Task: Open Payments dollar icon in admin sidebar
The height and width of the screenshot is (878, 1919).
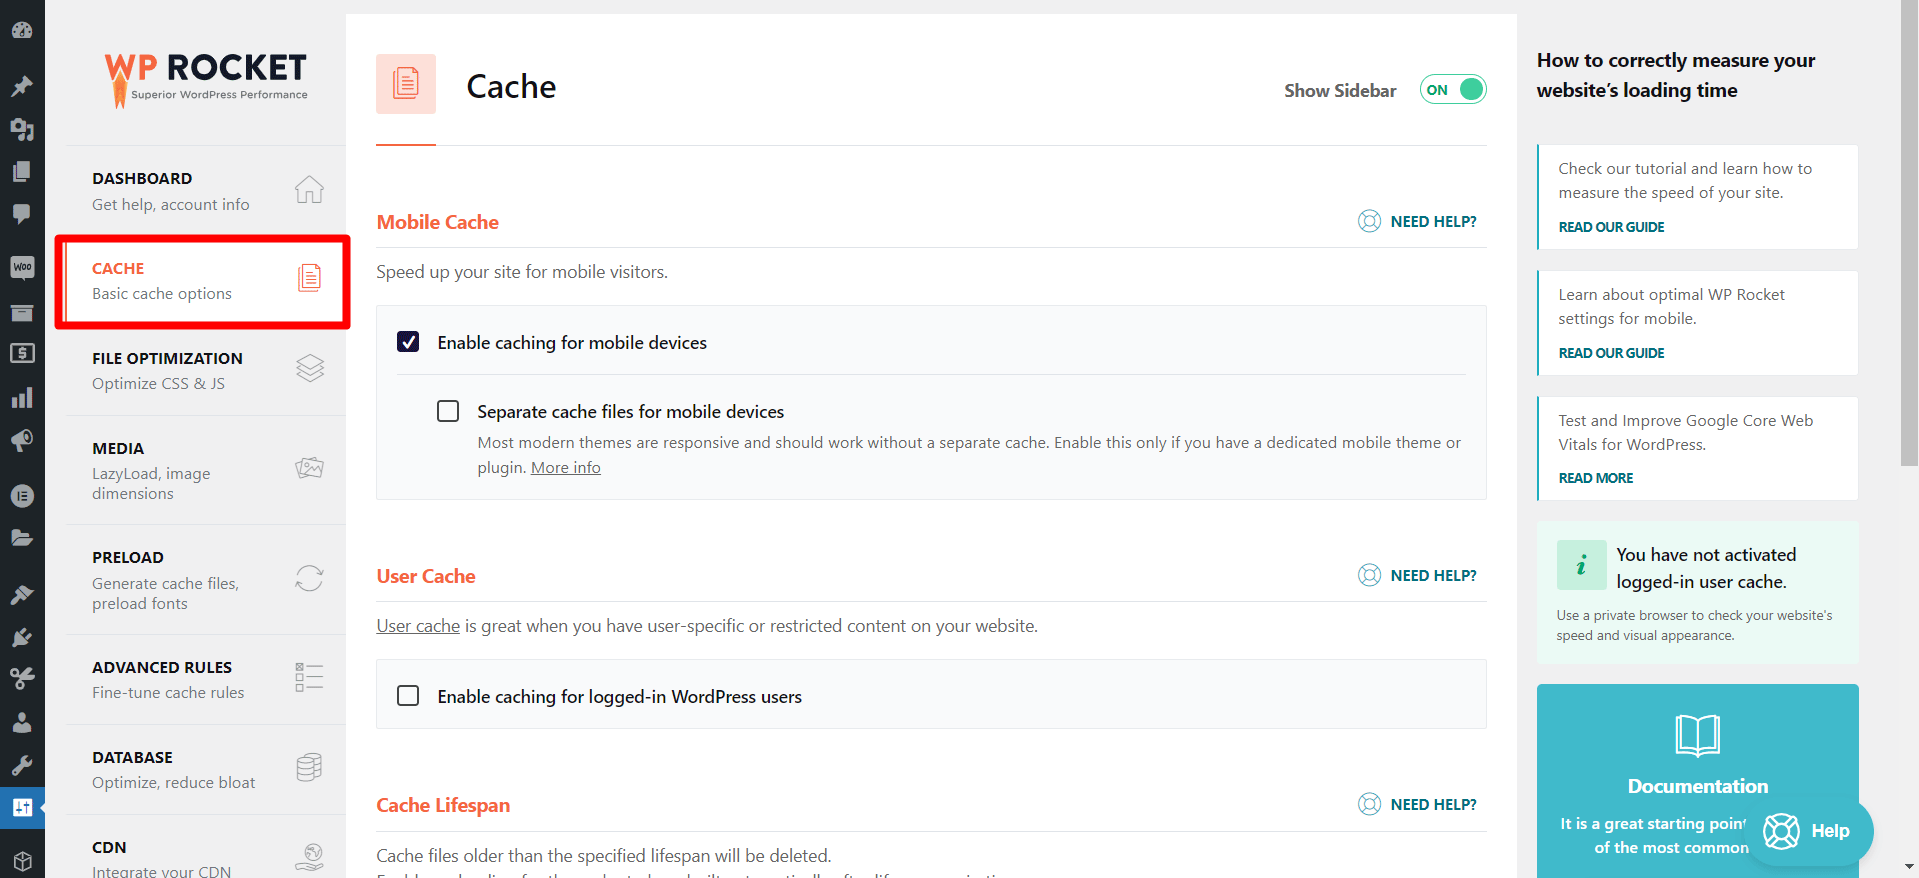Action: pos(22,353)
